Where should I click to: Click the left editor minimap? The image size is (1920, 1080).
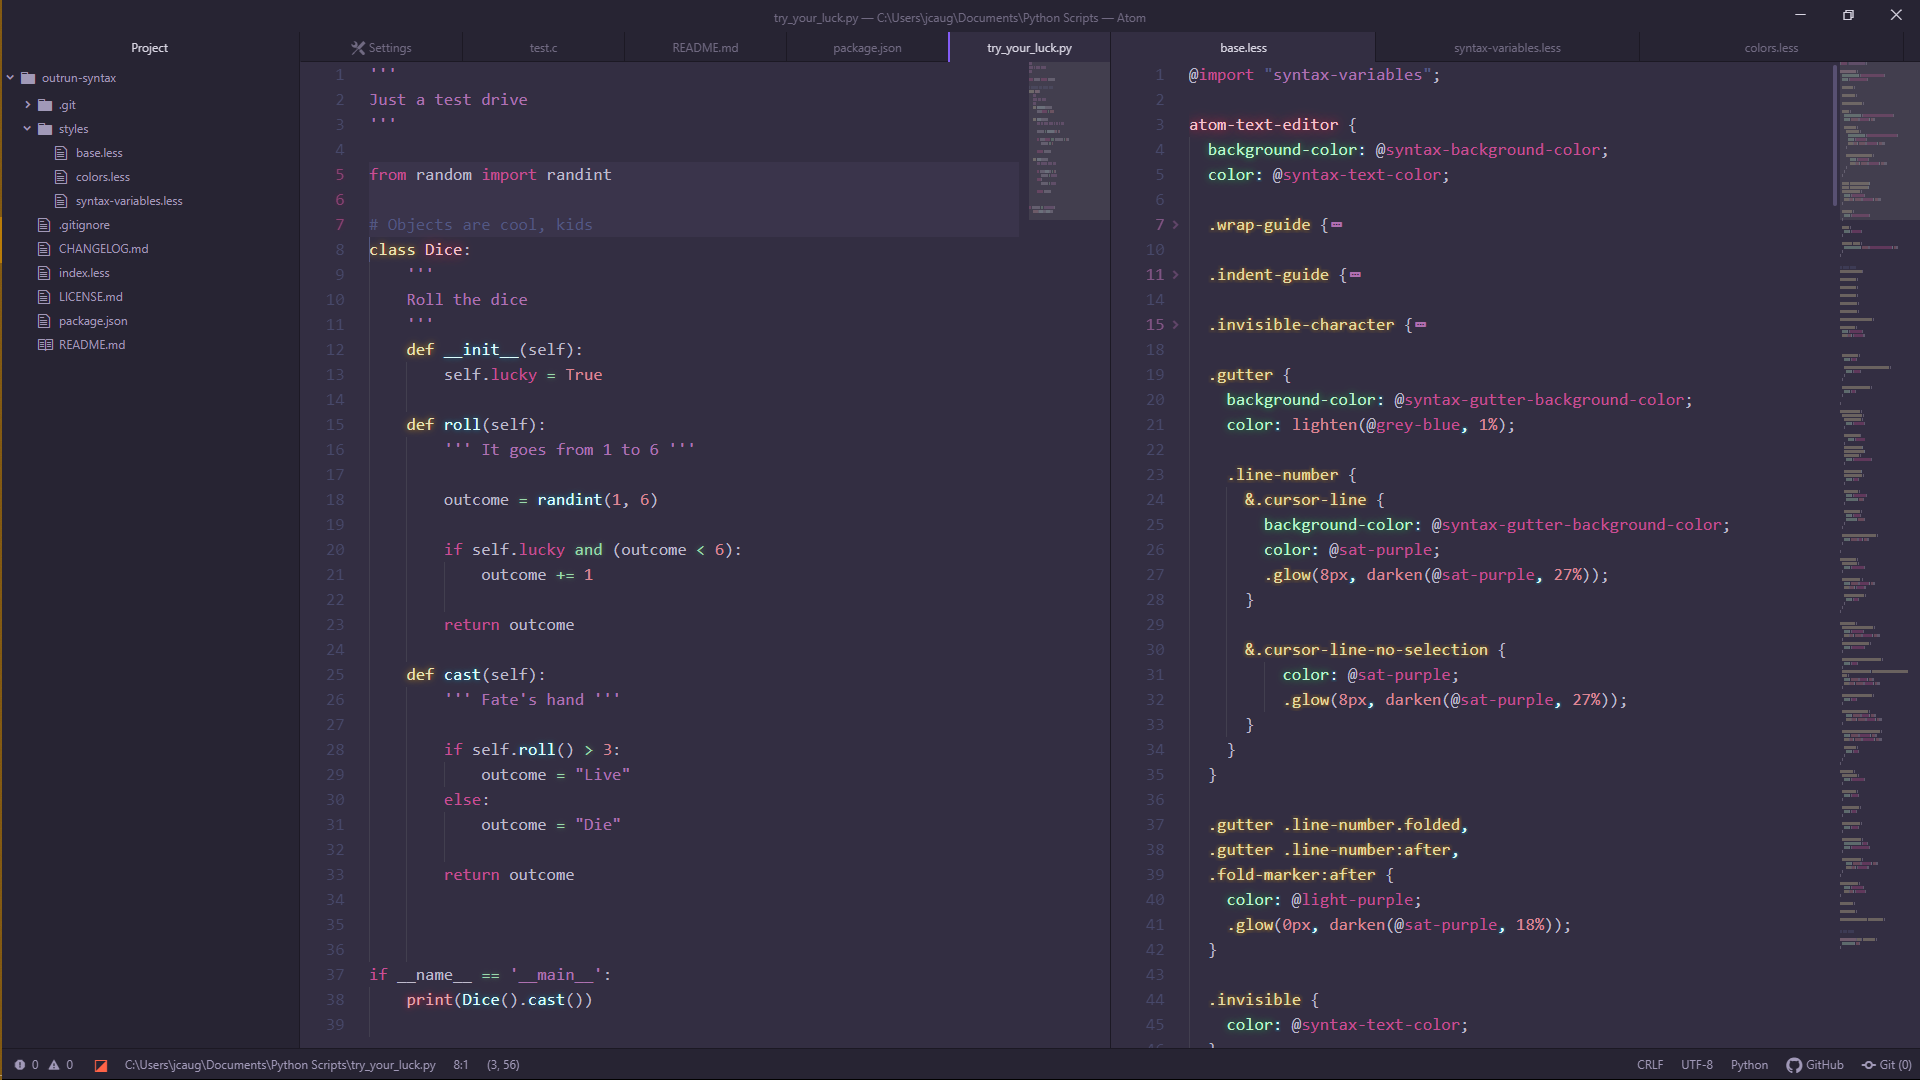[1068, 140]
